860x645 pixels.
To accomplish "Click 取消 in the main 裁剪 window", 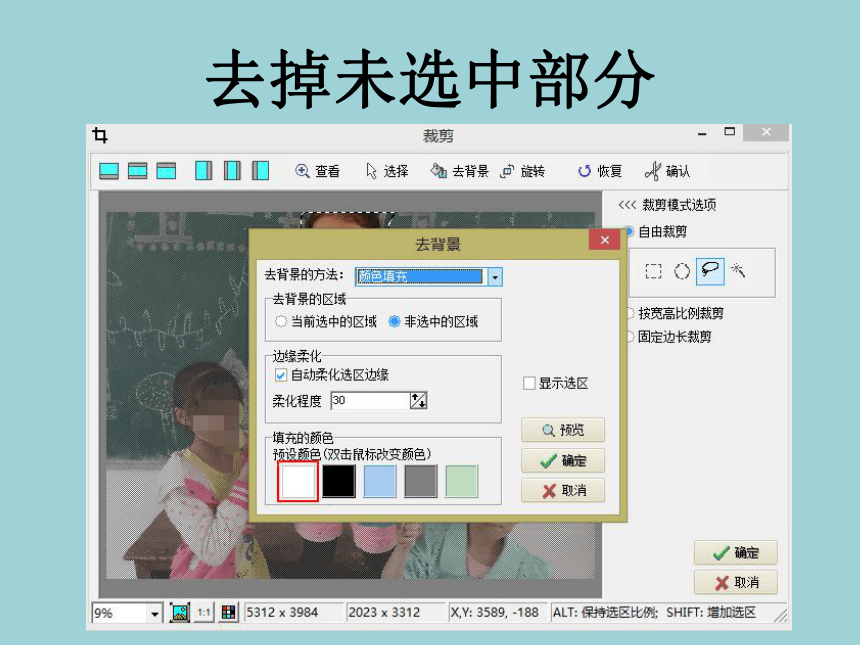I will [735, 582].
